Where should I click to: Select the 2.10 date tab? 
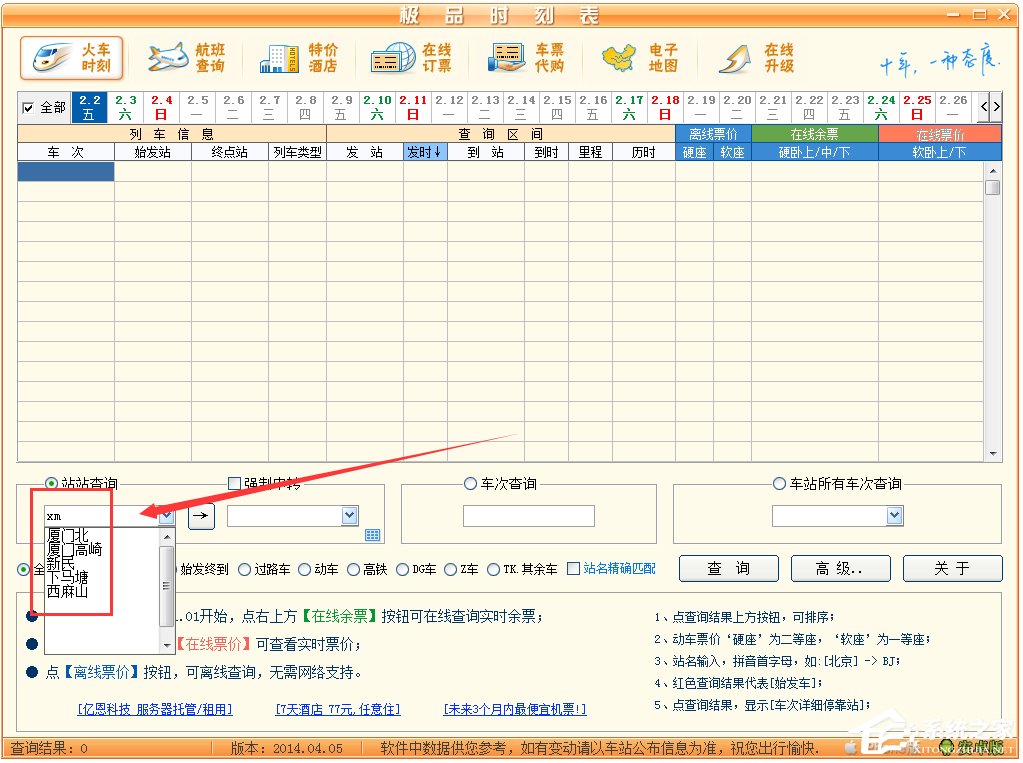coord(377,108)
